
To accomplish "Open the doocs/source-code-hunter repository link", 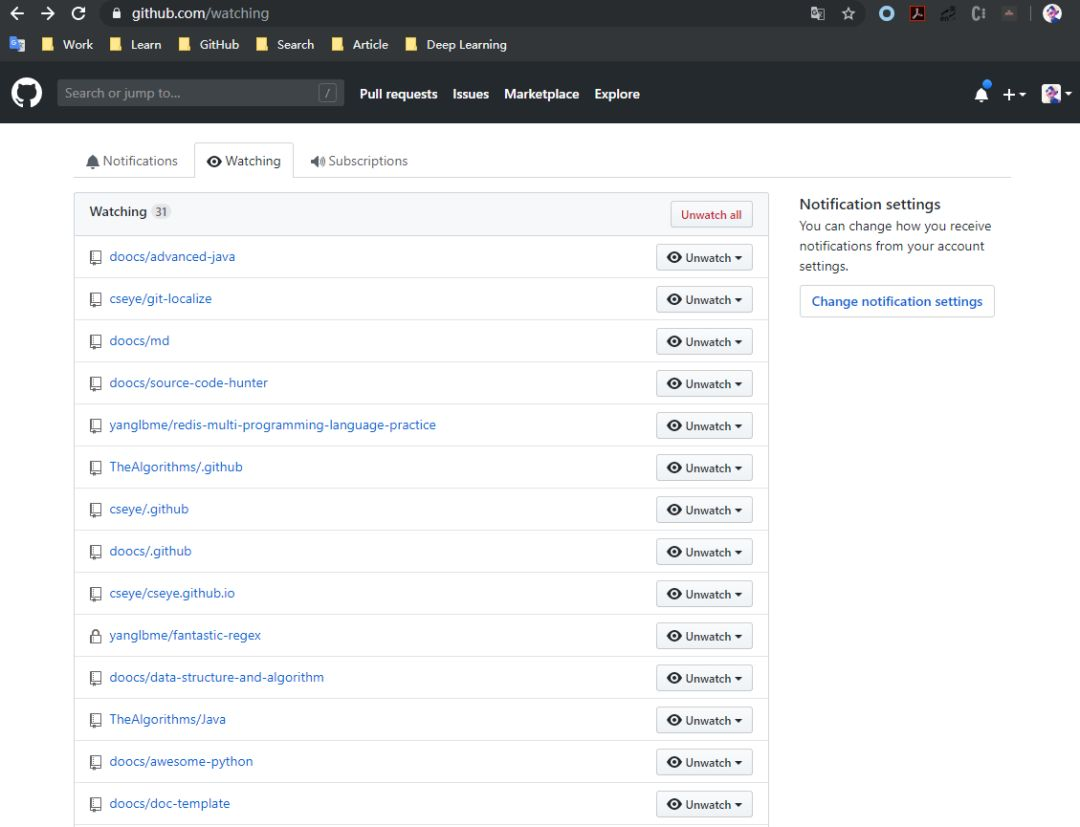I will [189, 383].
